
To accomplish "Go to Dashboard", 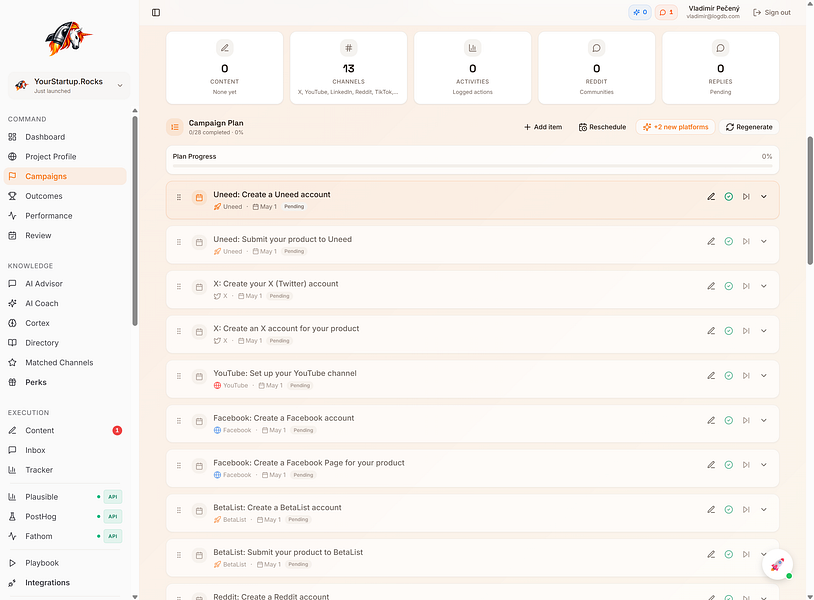I will point(65,137).
